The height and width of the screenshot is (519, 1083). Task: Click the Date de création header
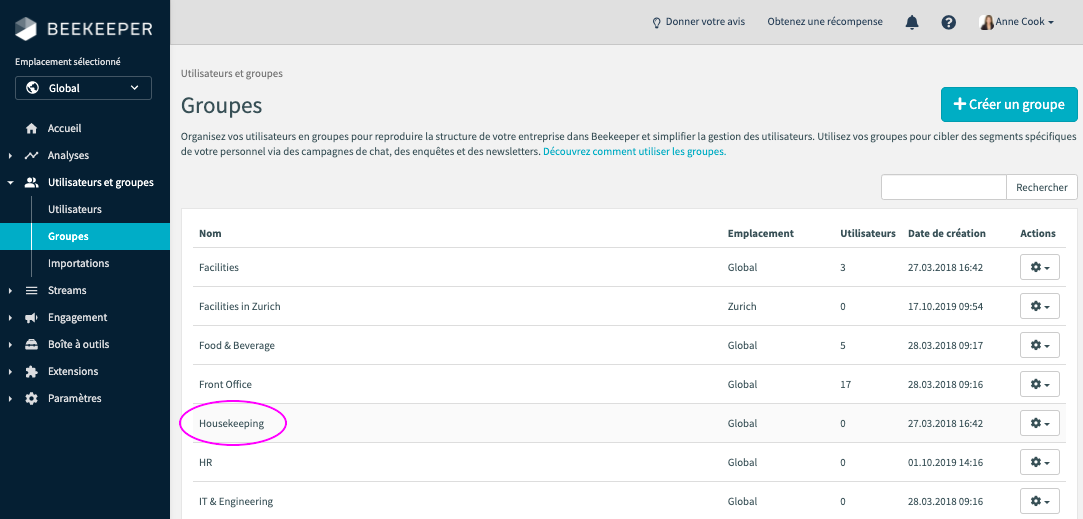(947, 234)
